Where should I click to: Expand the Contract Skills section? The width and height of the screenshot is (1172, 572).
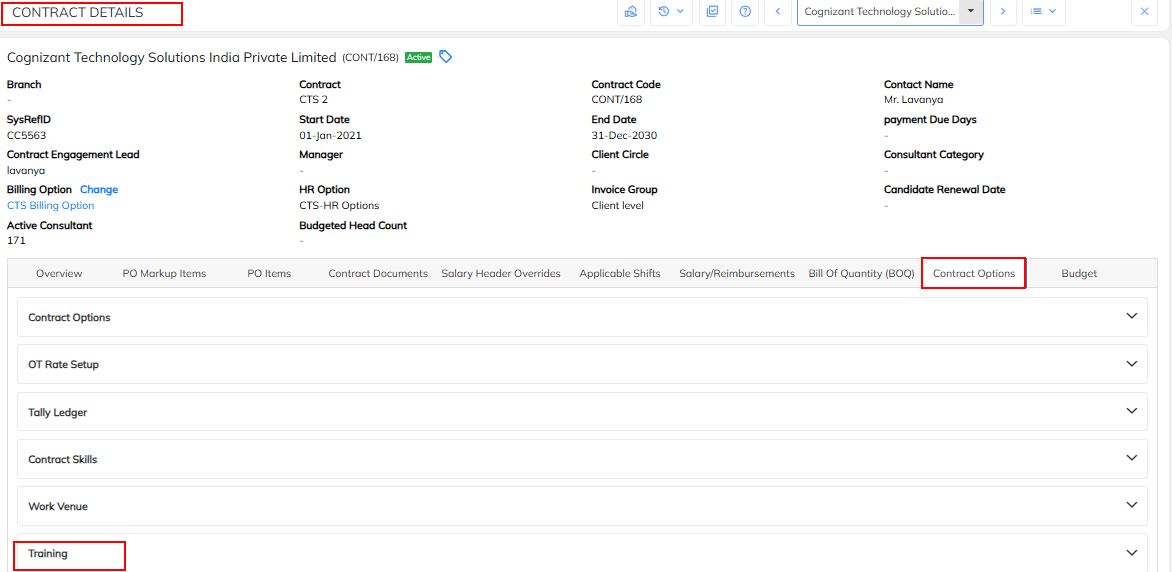click(1131, 458)
